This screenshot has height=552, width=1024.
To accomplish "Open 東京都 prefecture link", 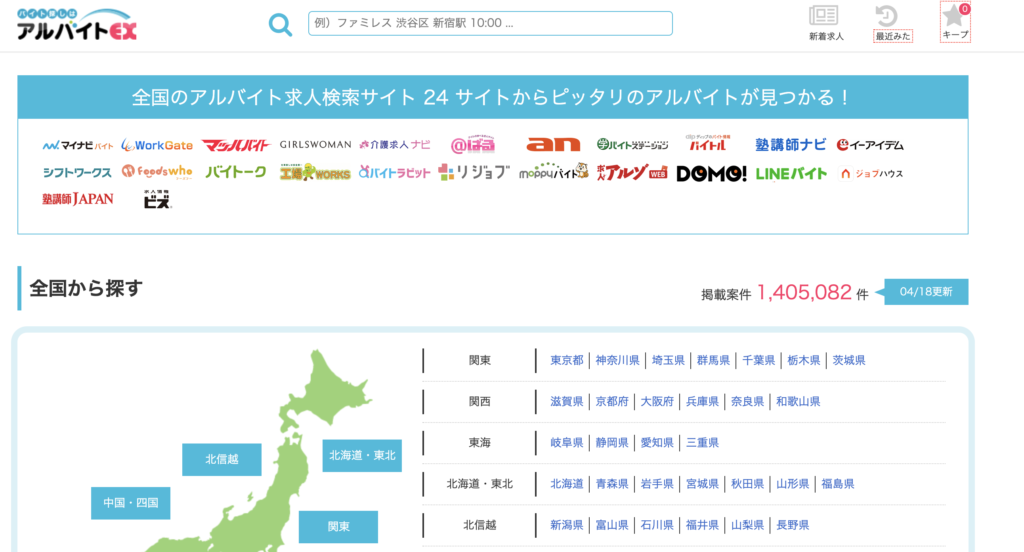I will pyautogui.click(x=567, y=361).
